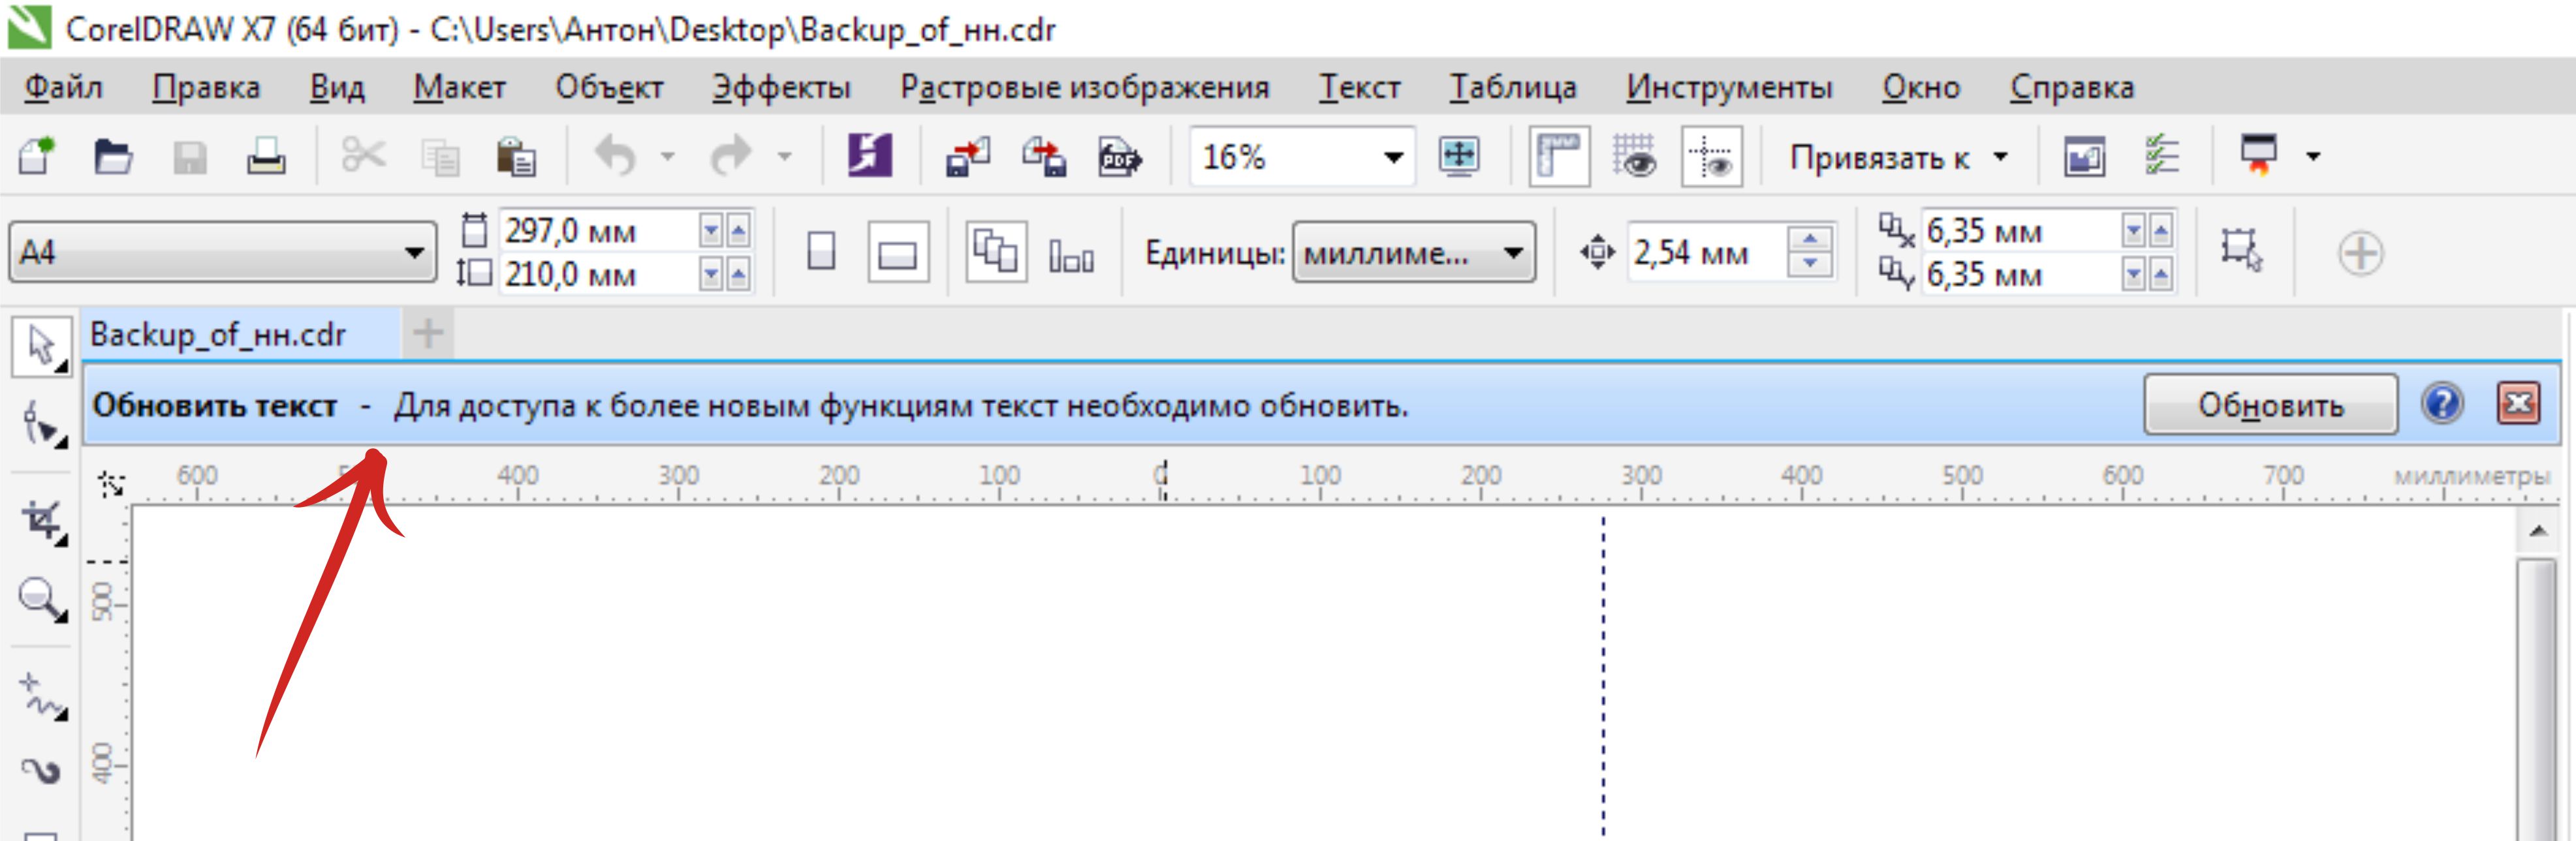Open the options checklist icon
This screenshot has height=841, width=2576.
(x=2161, y=156)
